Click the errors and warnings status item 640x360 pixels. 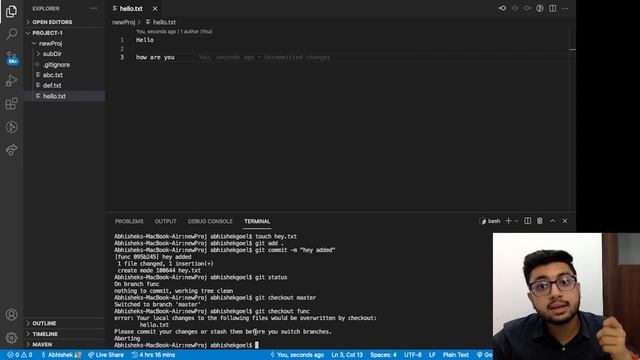coord(19,355)
